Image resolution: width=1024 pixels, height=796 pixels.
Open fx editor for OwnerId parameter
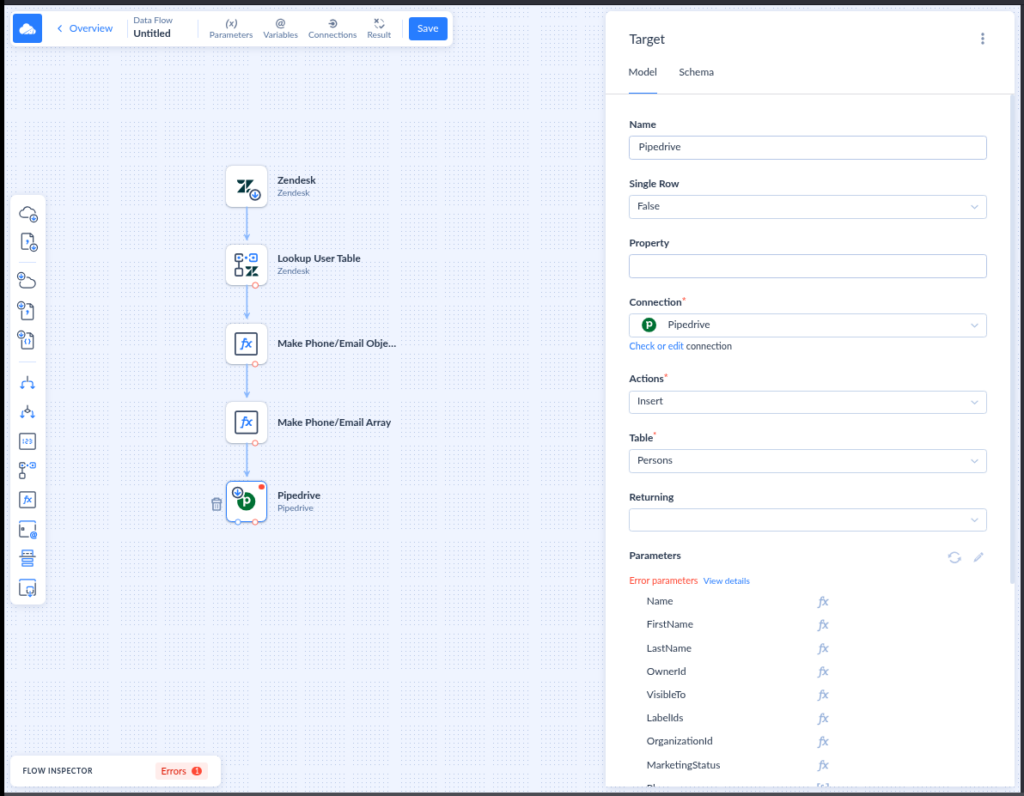coord(823,672)
